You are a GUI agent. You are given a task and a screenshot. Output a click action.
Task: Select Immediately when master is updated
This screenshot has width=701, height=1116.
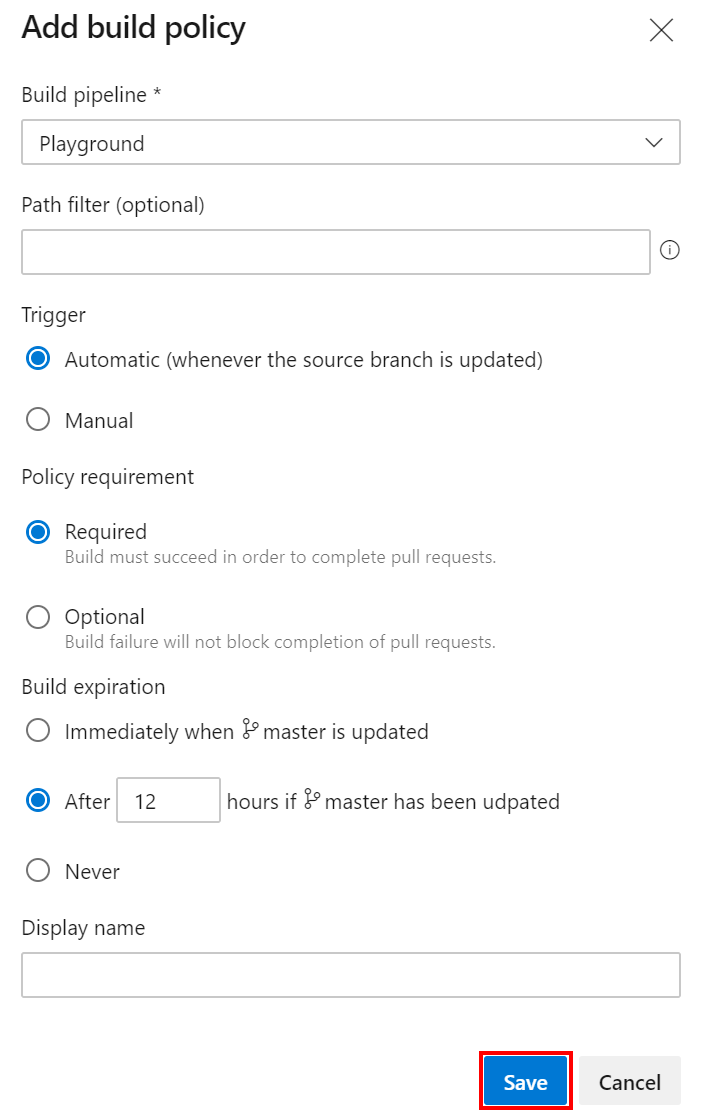pos(37,730)
